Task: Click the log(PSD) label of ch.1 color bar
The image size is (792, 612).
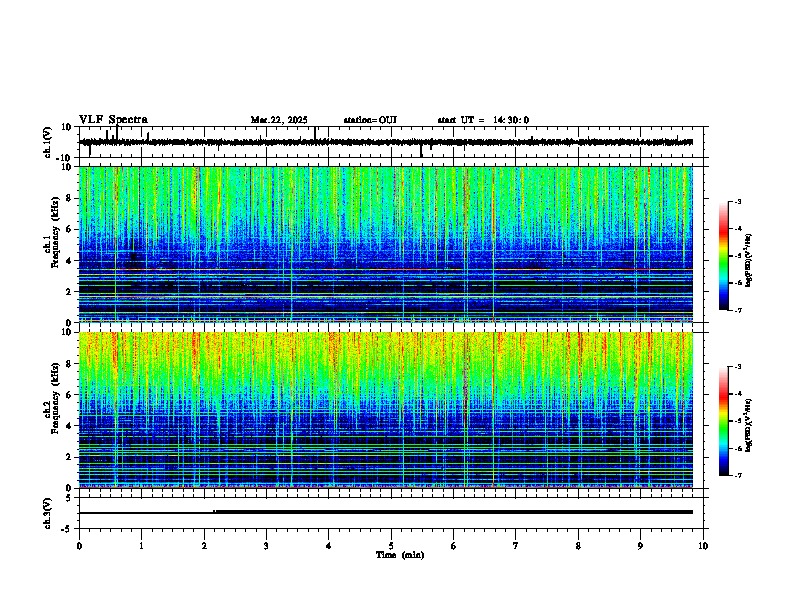Action: [x=748, y=260]
